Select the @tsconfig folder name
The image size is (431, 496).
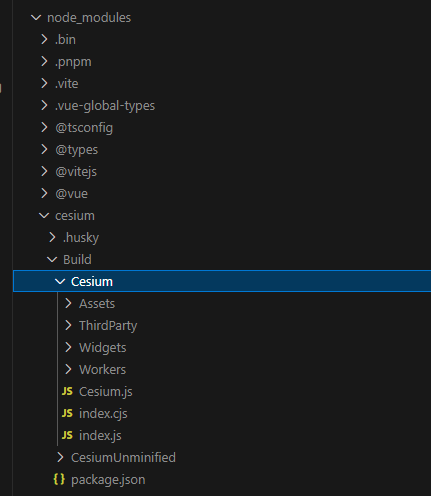click(x=84, y=128)
